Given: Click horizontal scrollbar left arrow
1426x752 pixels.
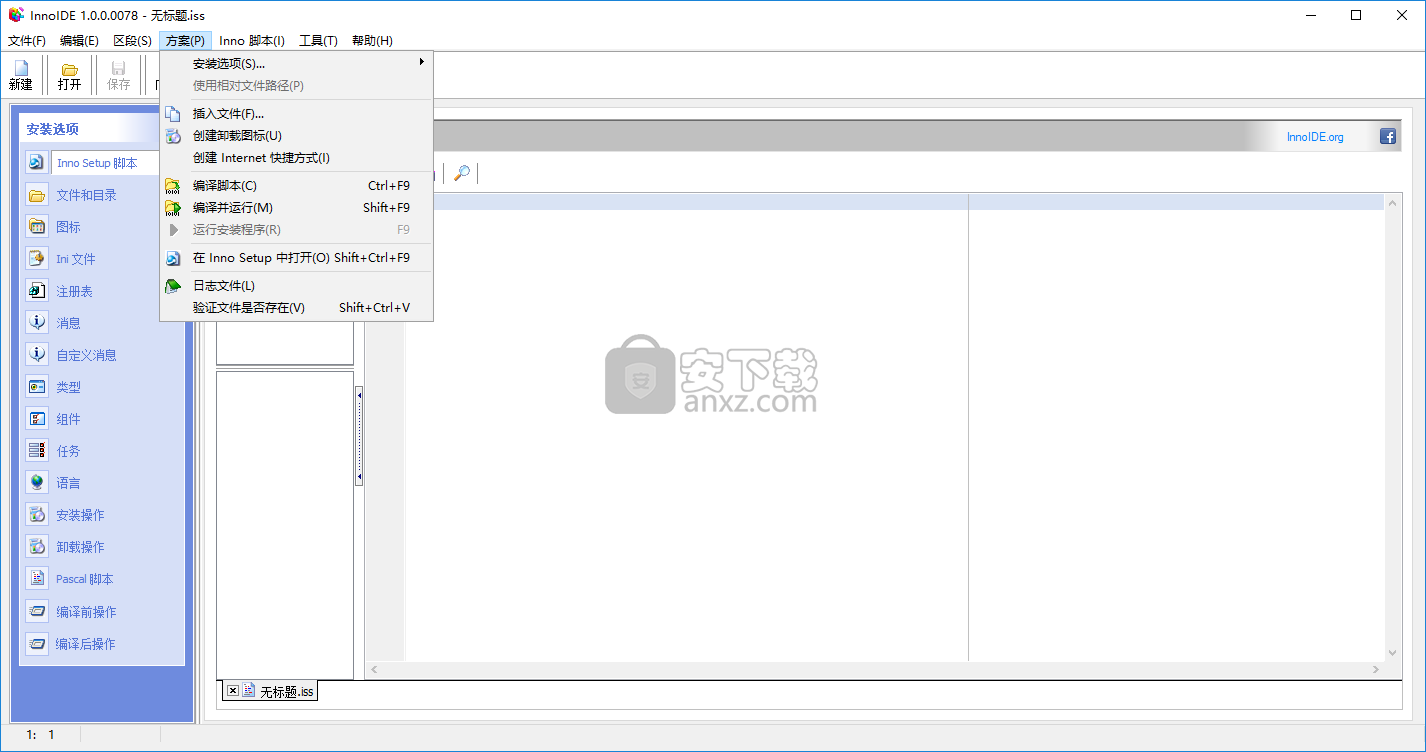Looking at the screenshot, I should click(375, 669).
